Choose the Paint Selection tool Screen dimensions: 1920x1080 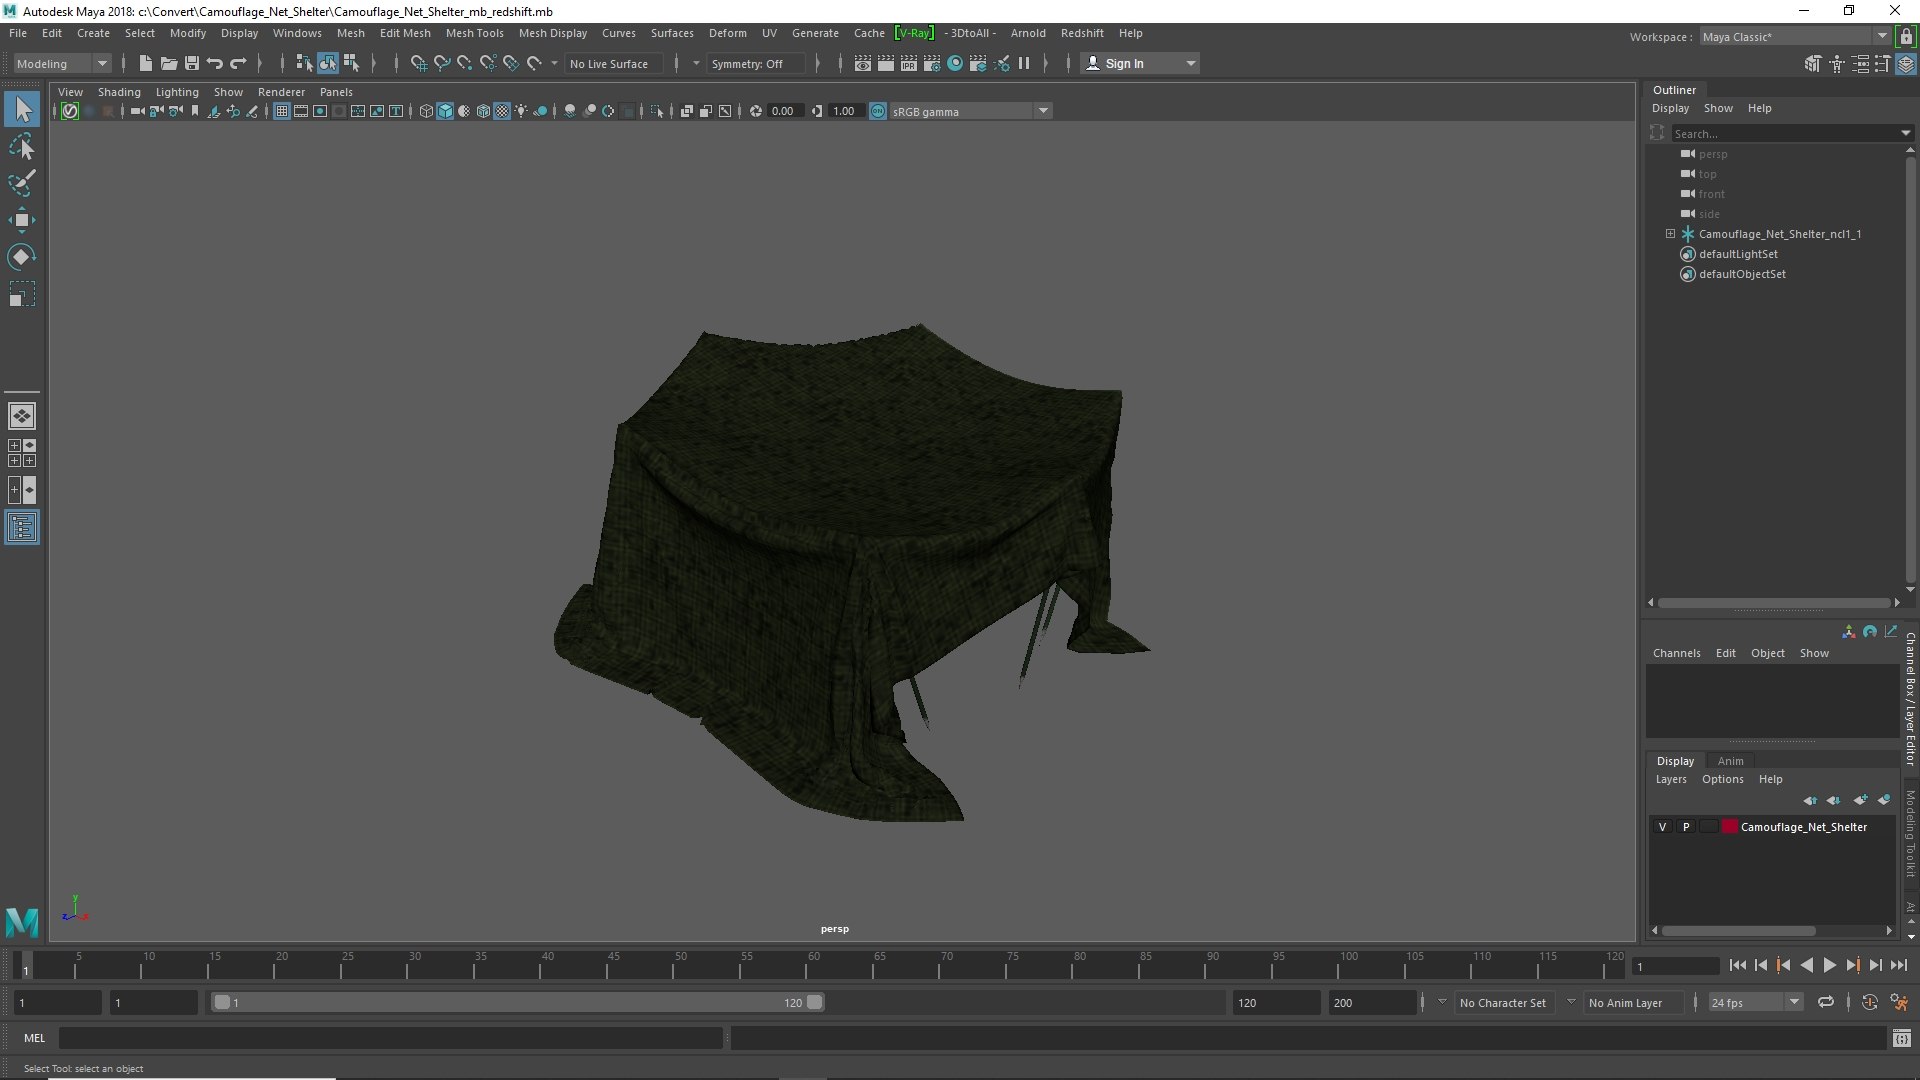point(22,183)
